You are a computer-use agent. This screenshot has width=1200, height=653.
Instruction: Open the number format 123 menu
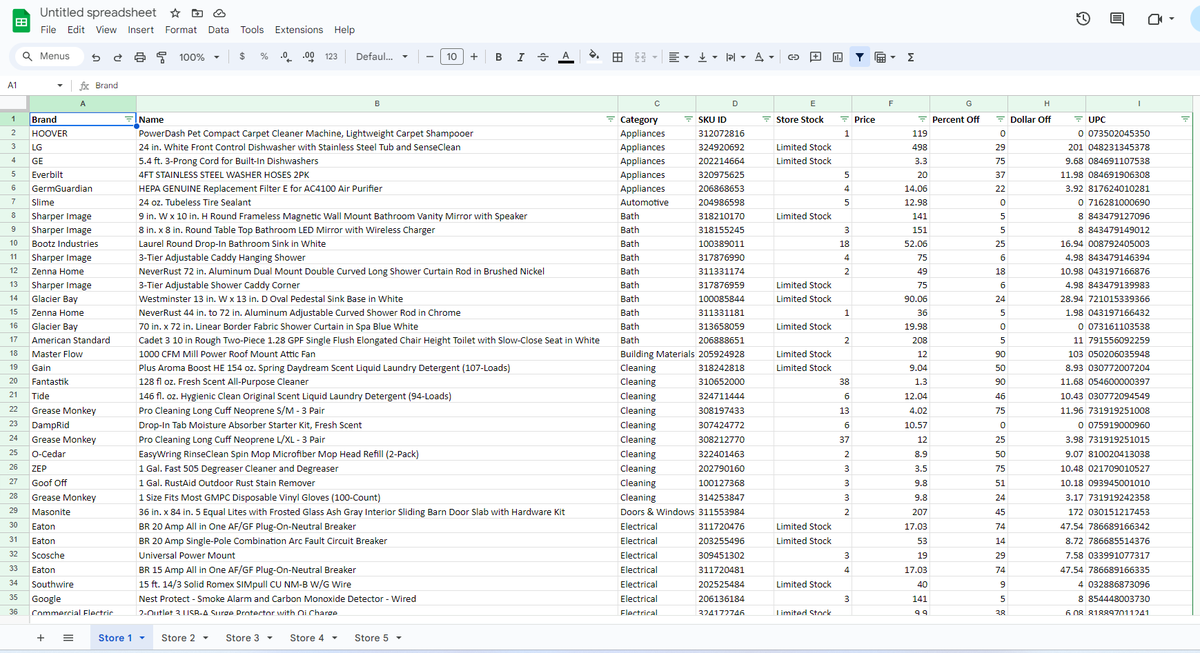331,57
